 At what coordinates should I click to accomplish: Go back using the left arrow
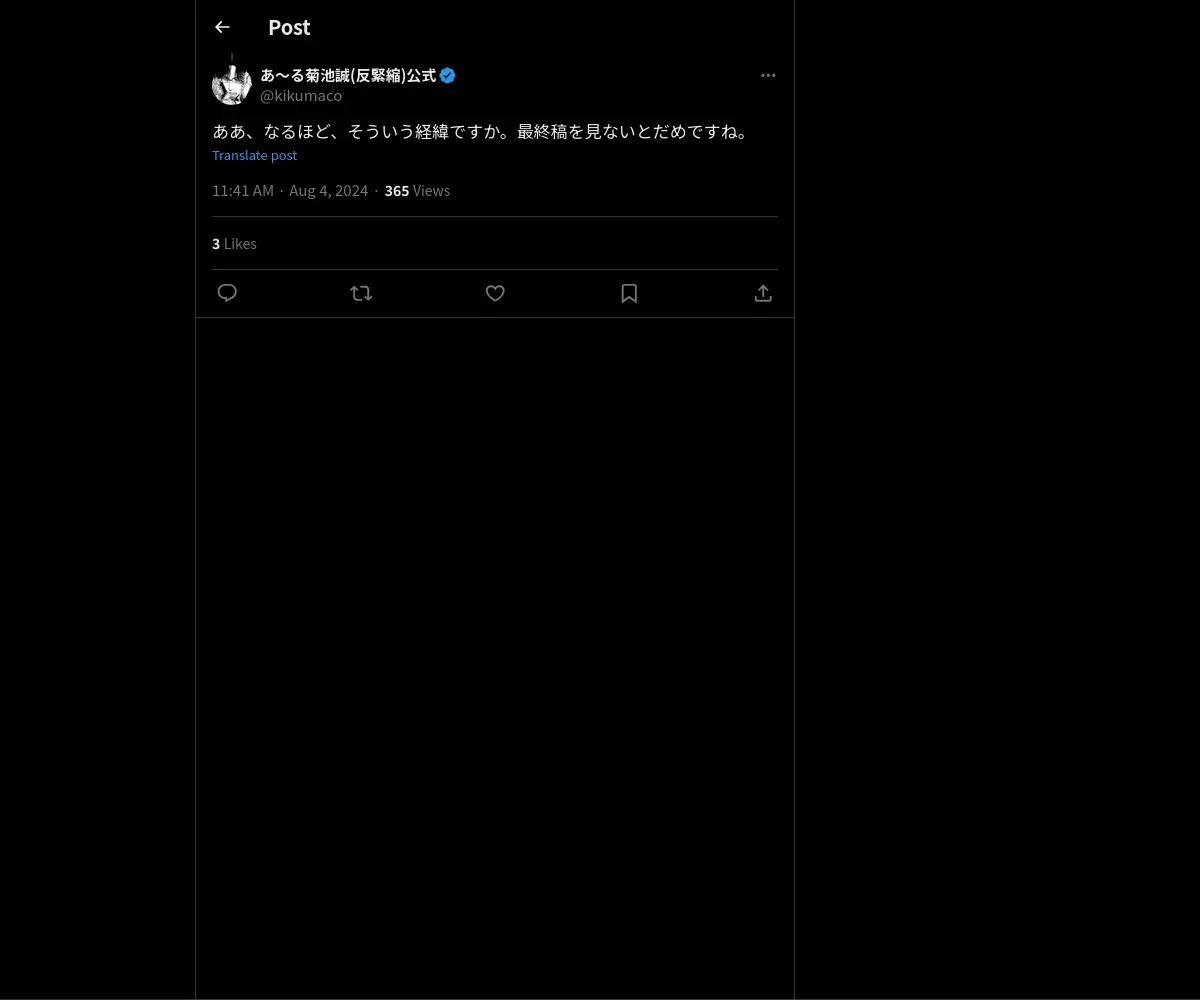pyautogui.click(x=222, y=27)
